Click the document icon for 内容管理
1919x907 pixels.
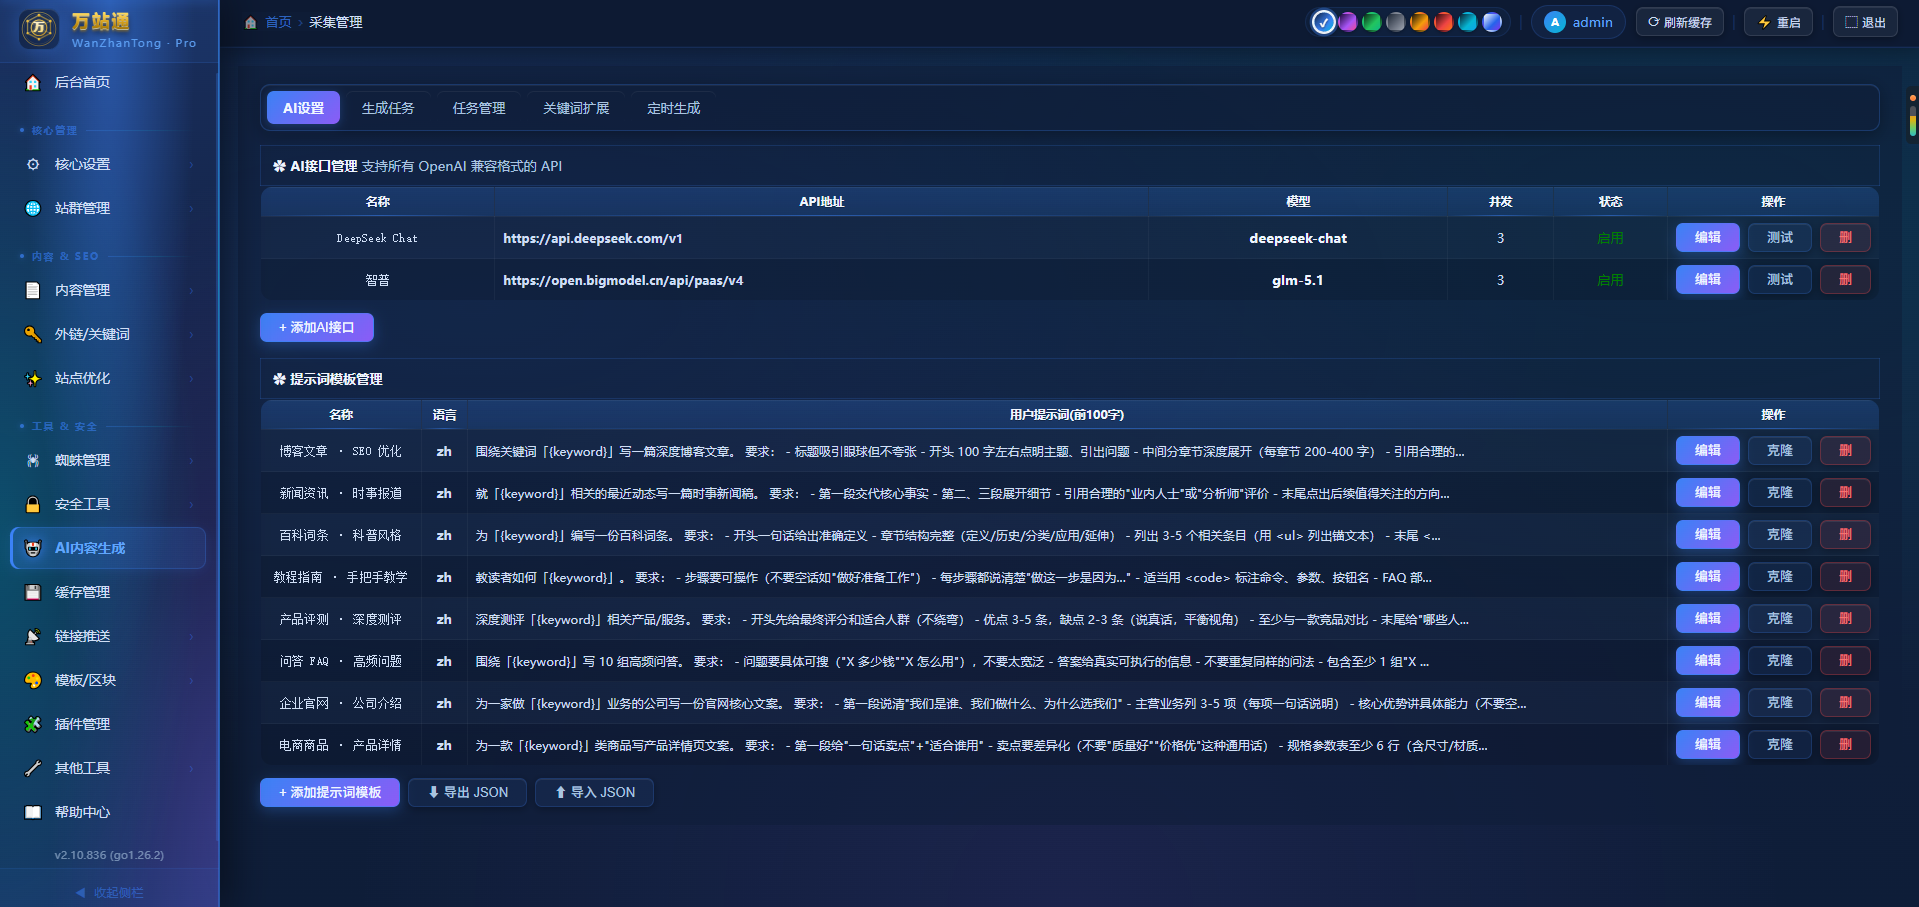(33, 291)
